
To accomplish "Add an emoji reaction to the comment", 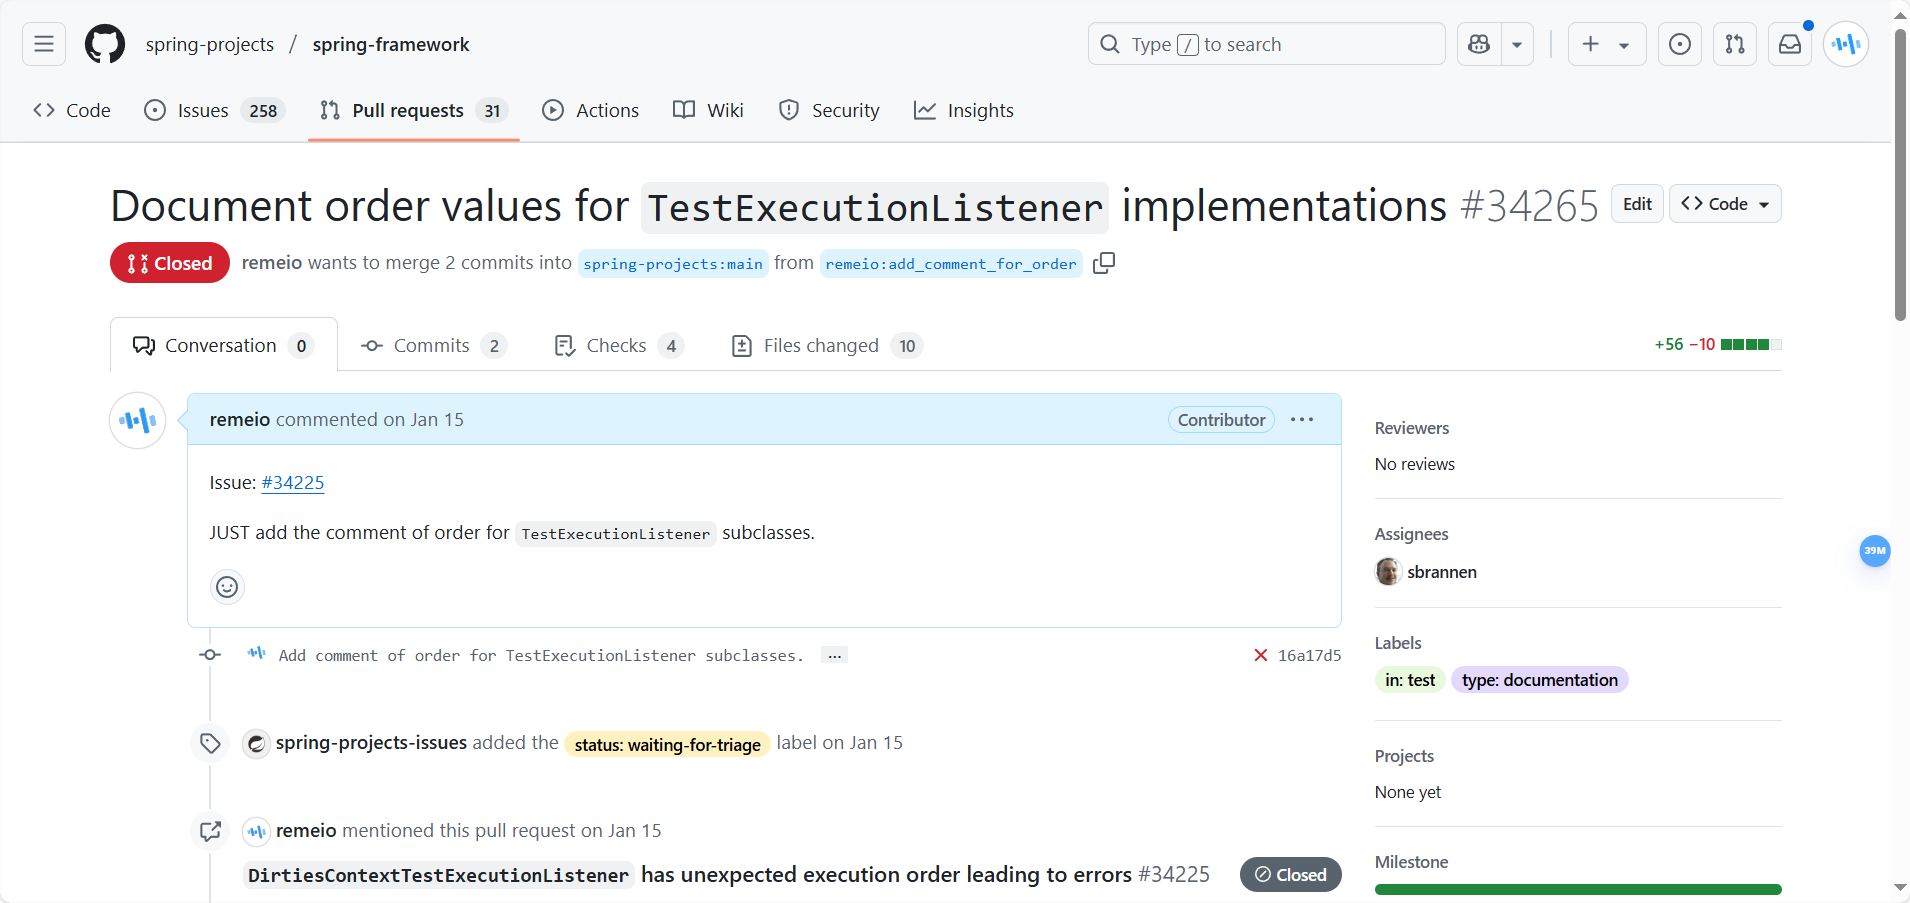I will coord(227,587).
